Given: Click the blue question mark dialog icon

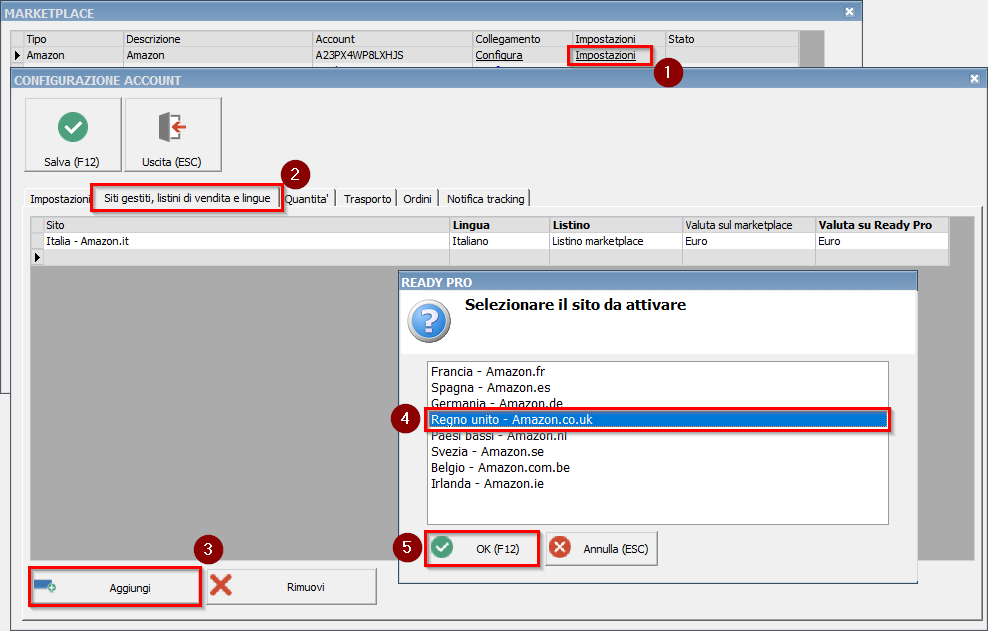Looking at the screenshot, I should pos(429,321).
